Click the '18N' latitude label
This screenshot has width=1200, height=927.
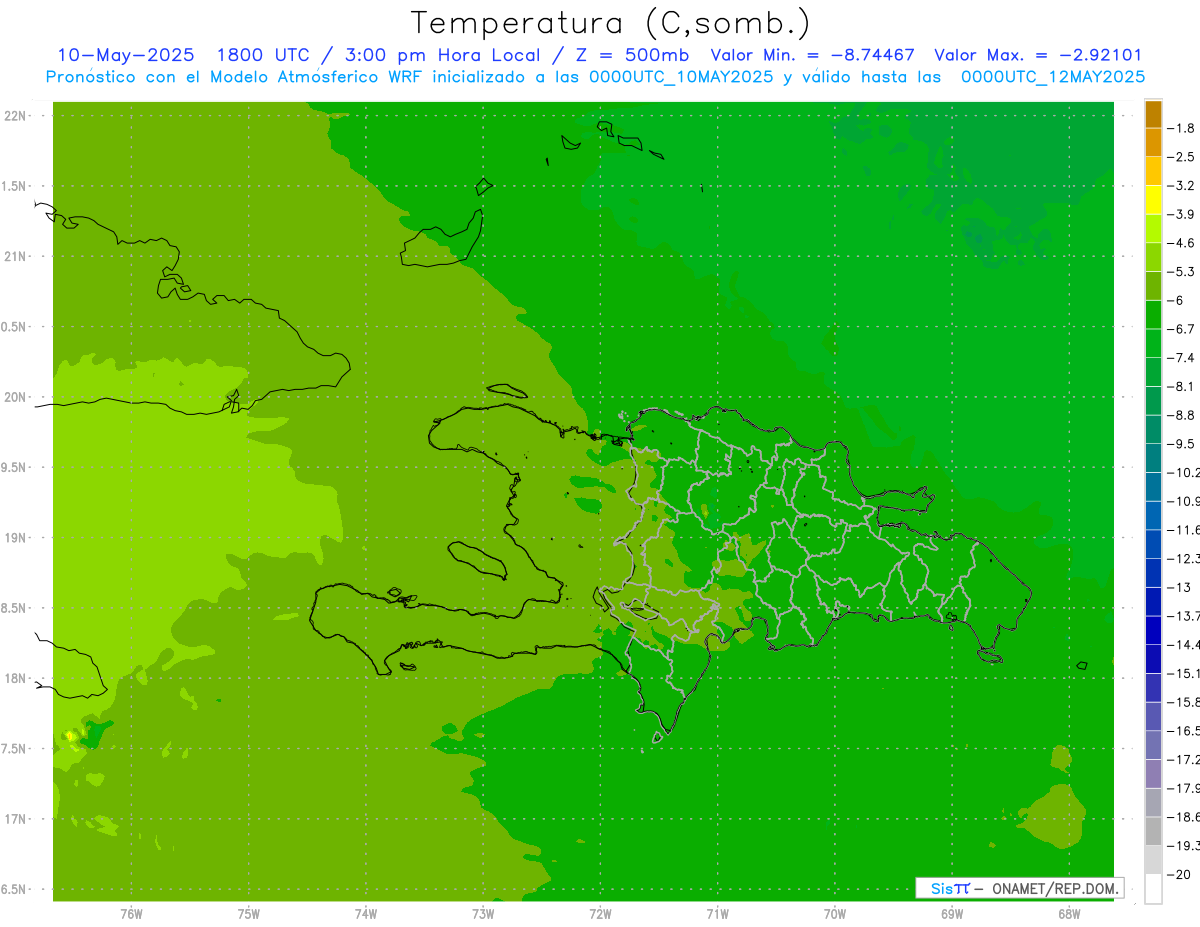[x=15, y=679]
